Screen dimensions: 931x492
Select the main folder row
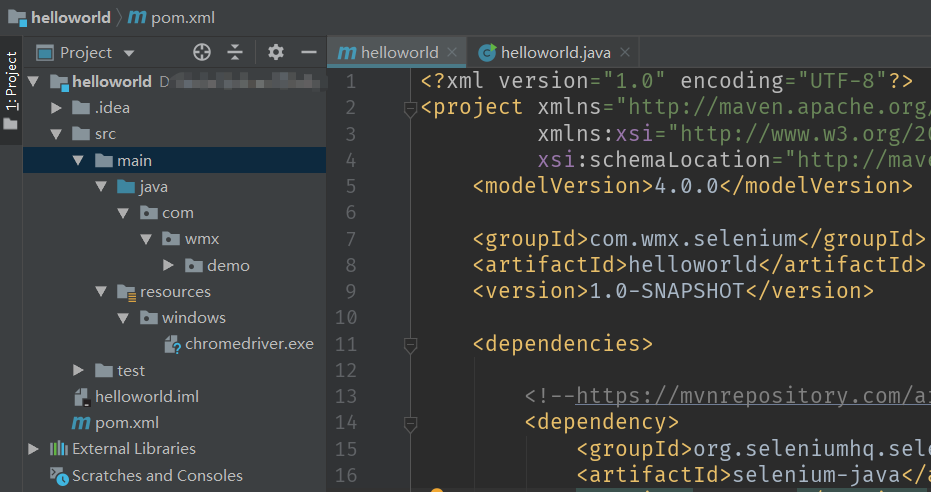(175, 161)
